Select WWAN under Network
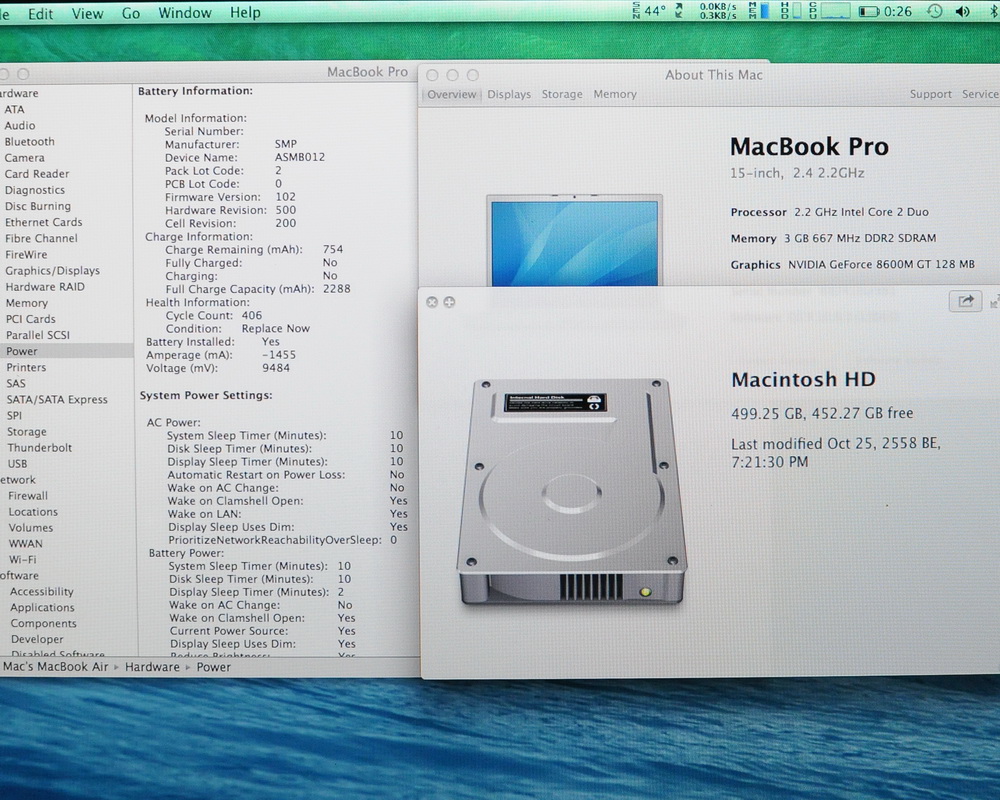 coord(26,544)
